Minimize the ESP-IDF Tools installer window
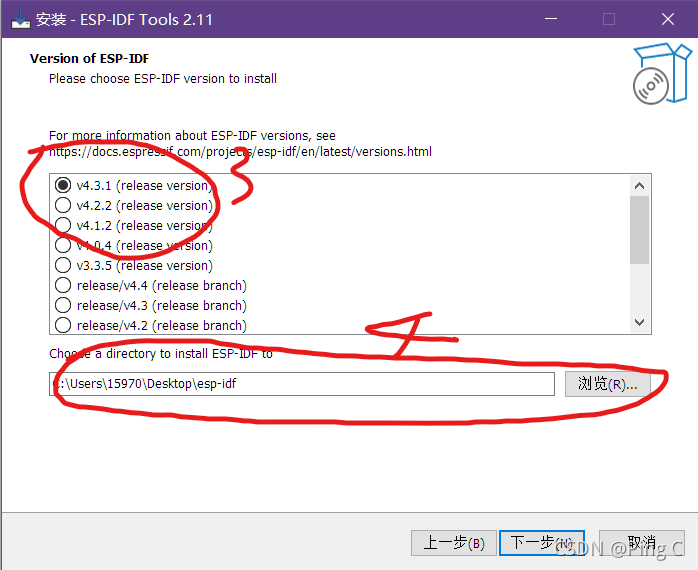 (551, 19)
